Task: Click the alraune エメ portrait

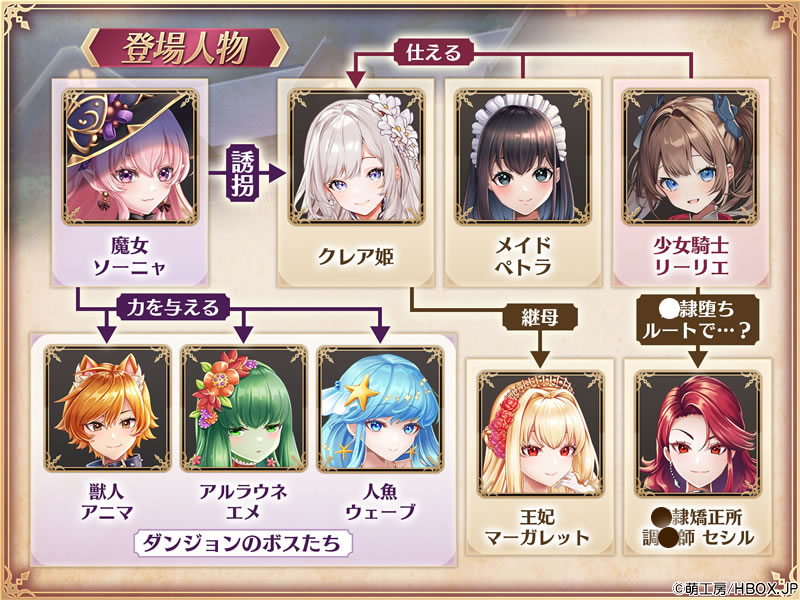Action: (x=244, y=408)
